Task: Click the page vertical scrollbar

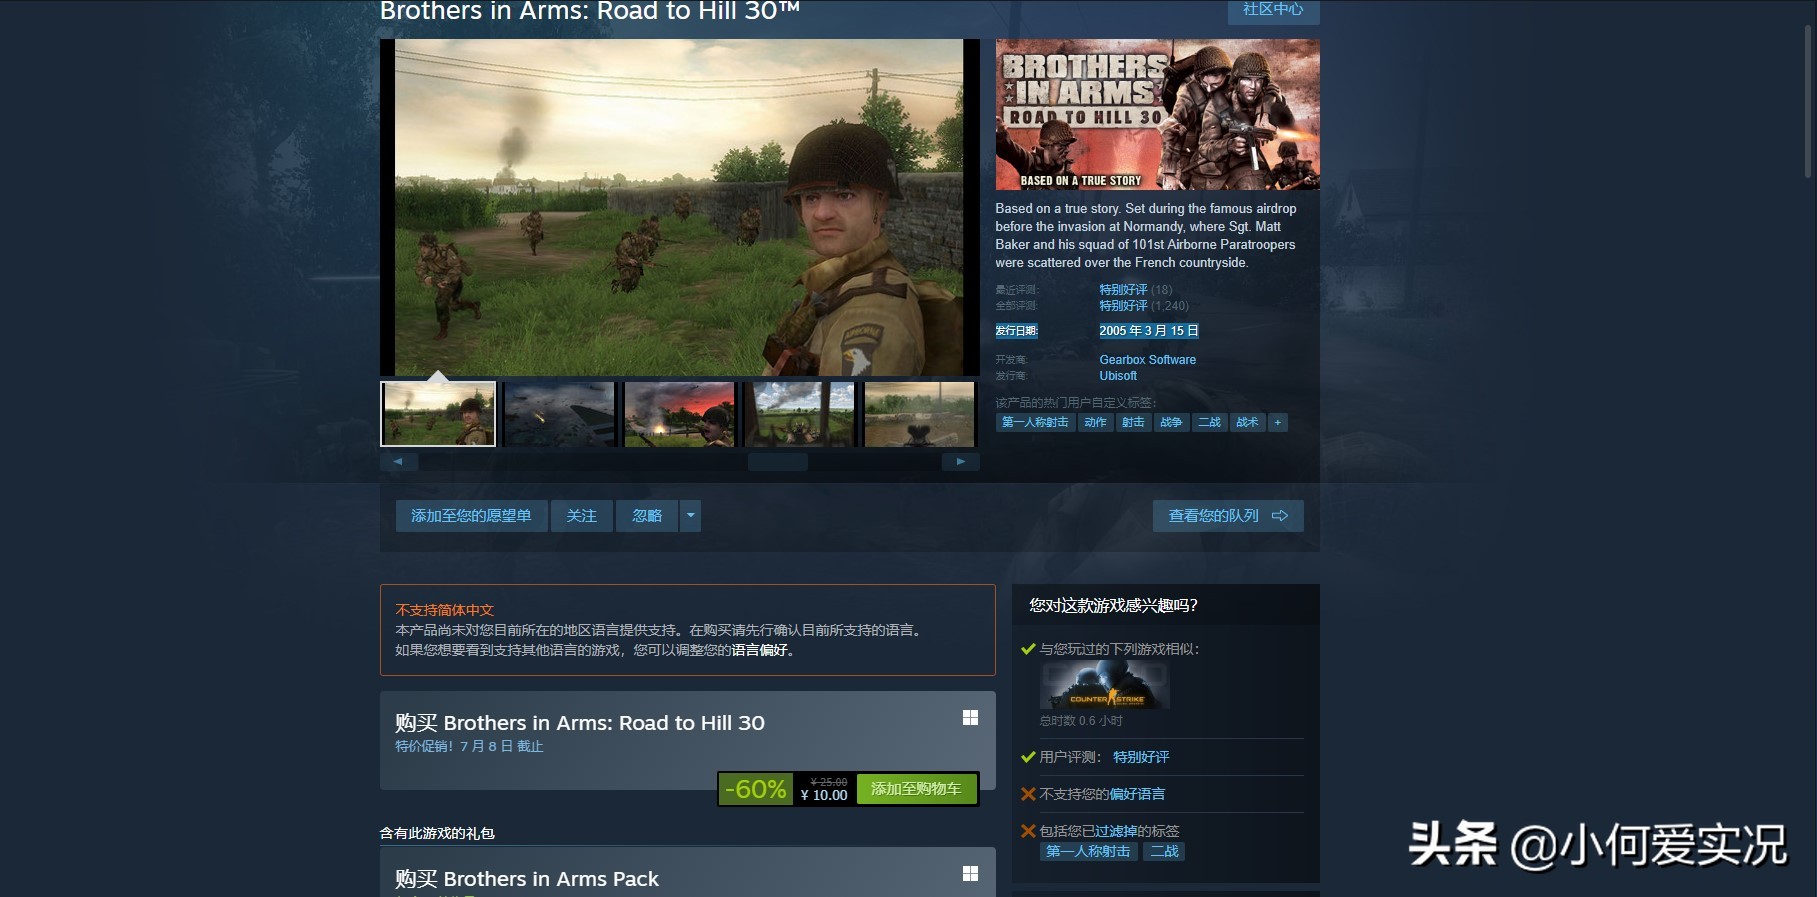Action: (x=1810, y=100)
